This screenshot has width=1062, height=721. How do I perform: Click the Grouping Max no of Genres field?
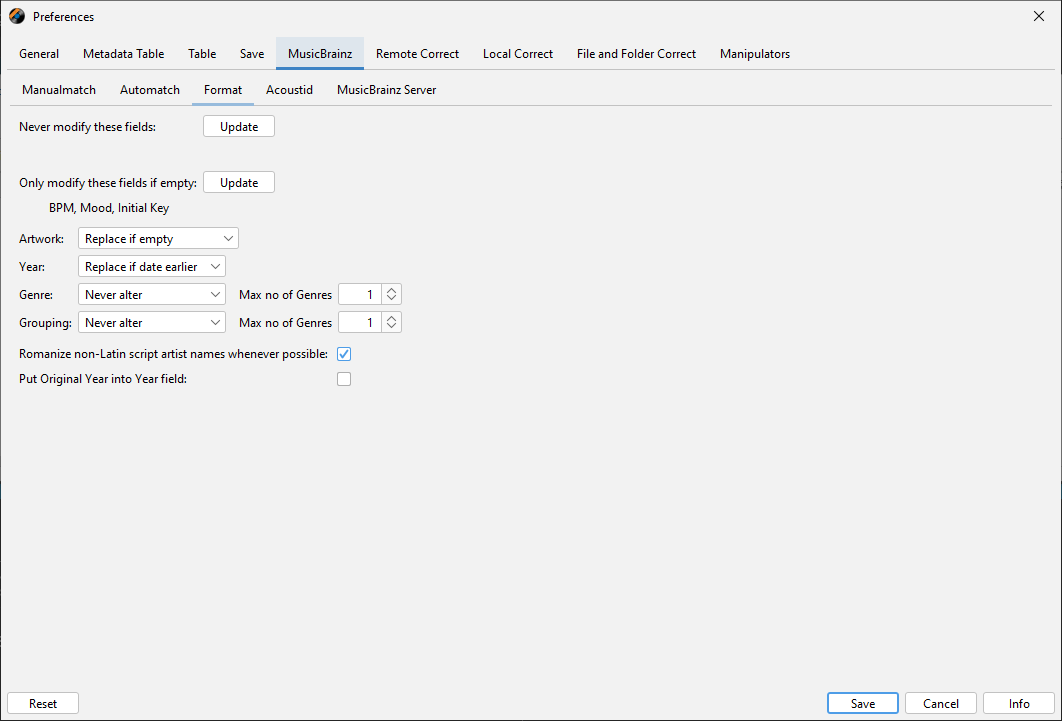coord(360,323)
